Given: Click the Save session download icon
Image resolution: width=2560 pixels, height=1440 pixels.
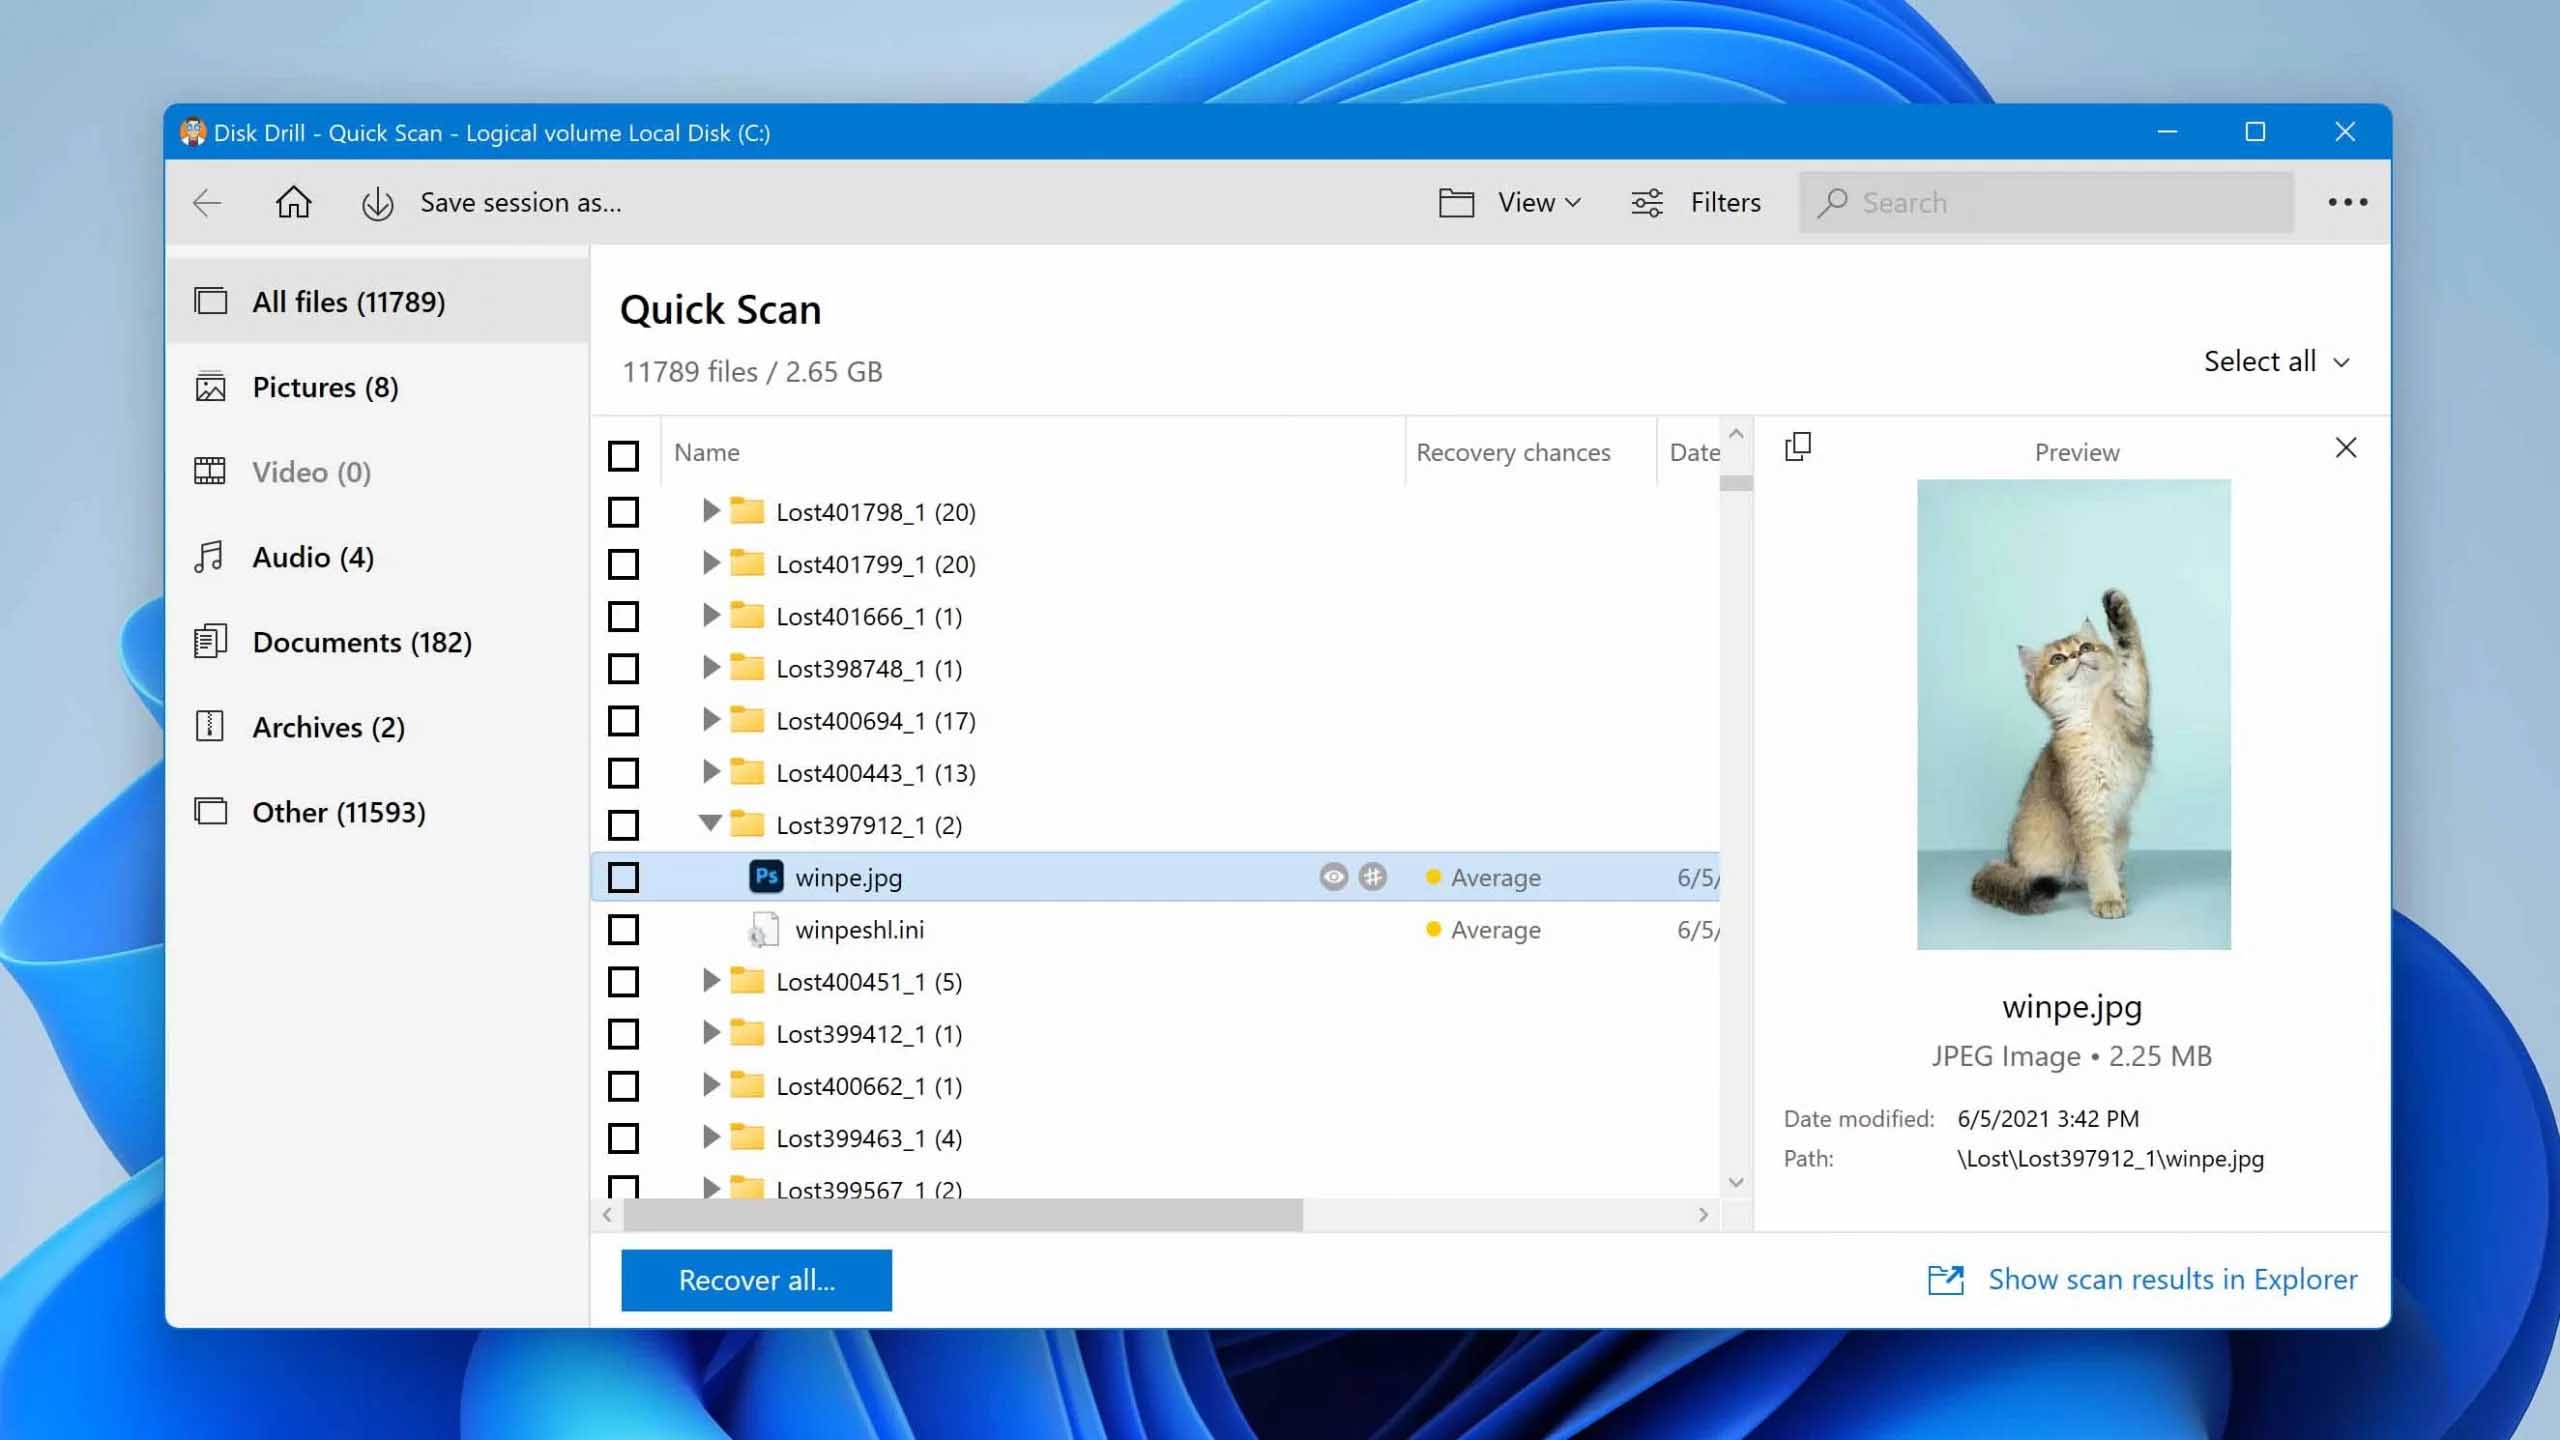Looking at the screenshot, I should click(377, 203).
